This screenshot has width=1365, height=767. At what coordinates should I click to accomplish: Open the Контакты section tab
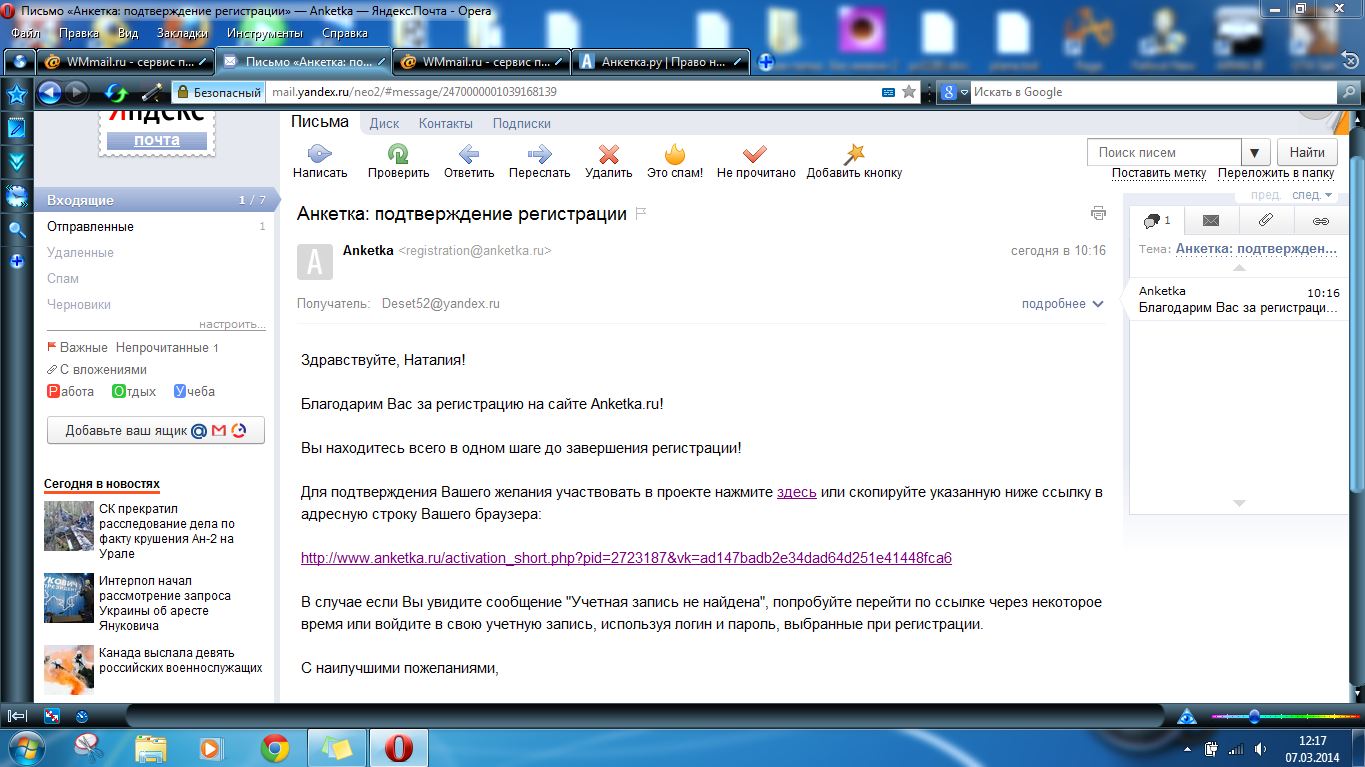pyautogui.click(x=446, y=124)
